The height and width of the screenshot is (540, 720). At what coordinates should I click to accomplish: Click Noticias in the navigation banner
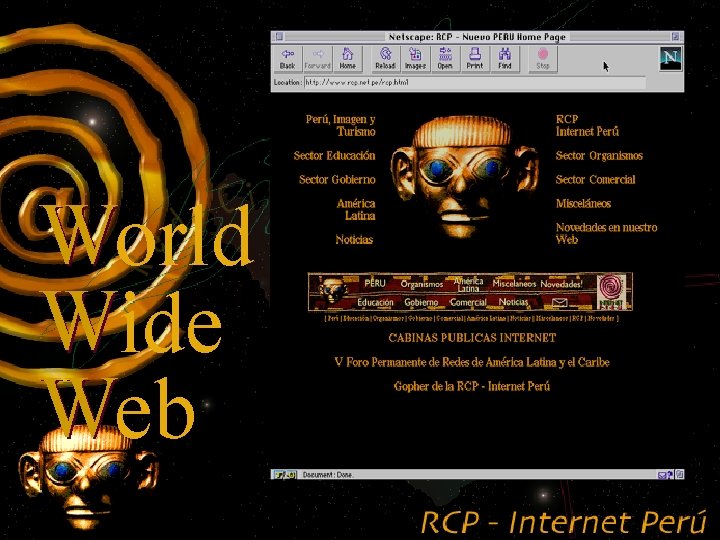(513, 302)
